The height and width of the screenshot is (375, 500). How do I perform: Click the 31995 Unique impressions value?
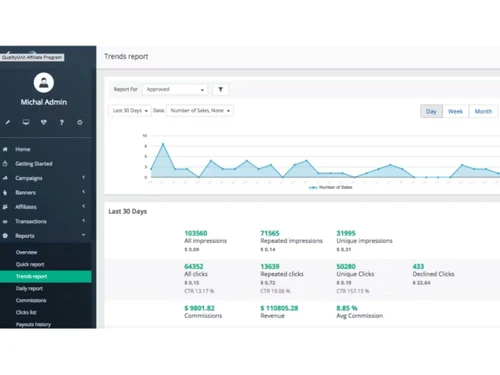click(346, 233)
